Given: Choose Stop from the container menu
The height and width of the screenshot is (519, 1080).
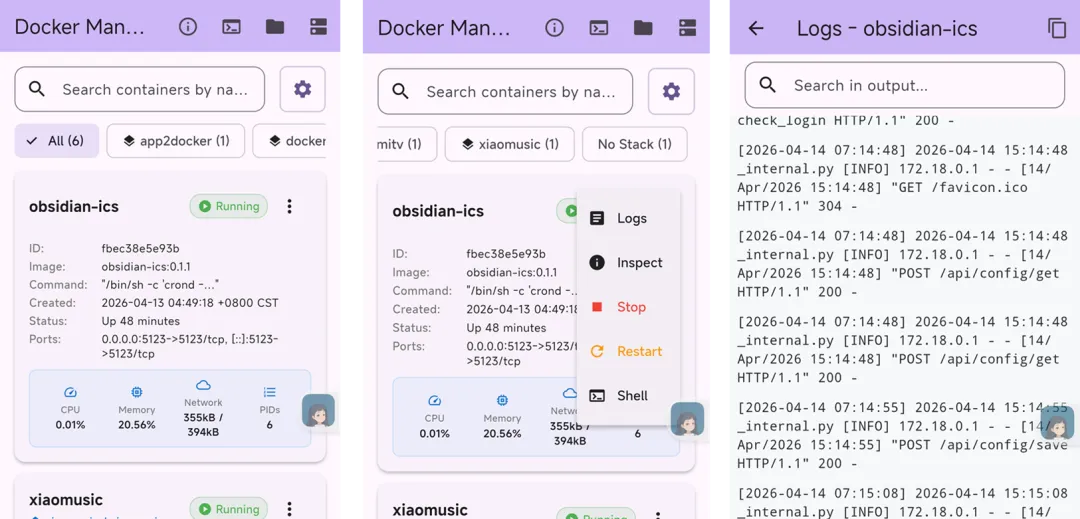Looking at the screenshot, I should [x=628, y=307].
